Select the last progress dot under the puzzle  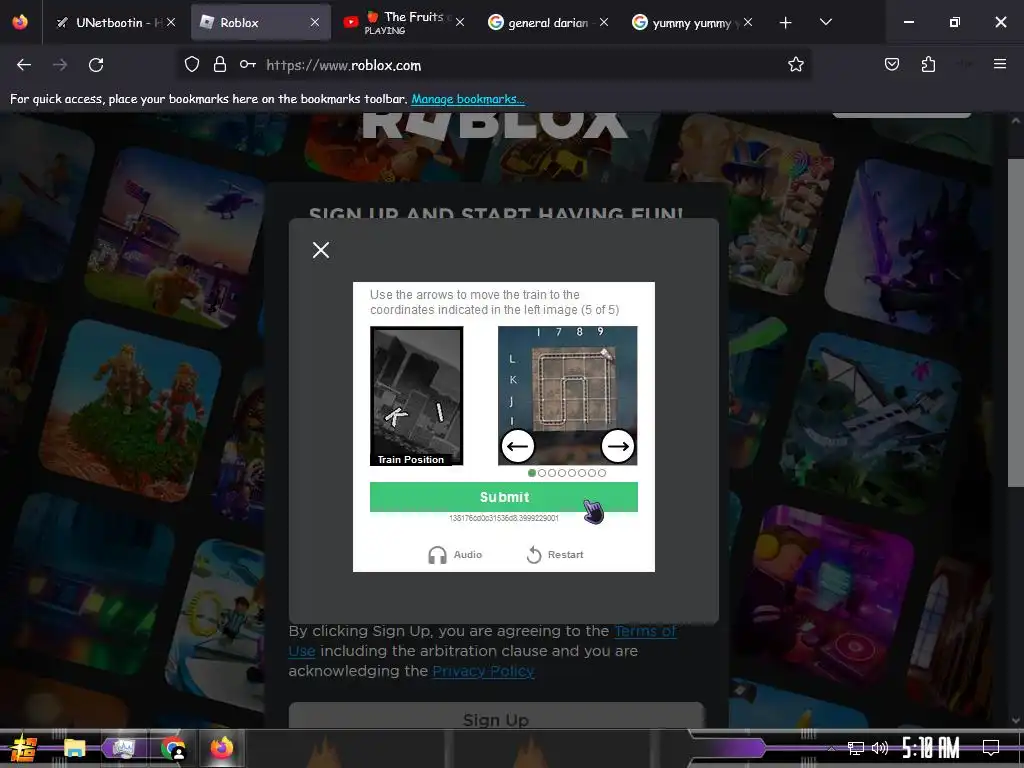(x=602, y=473)
